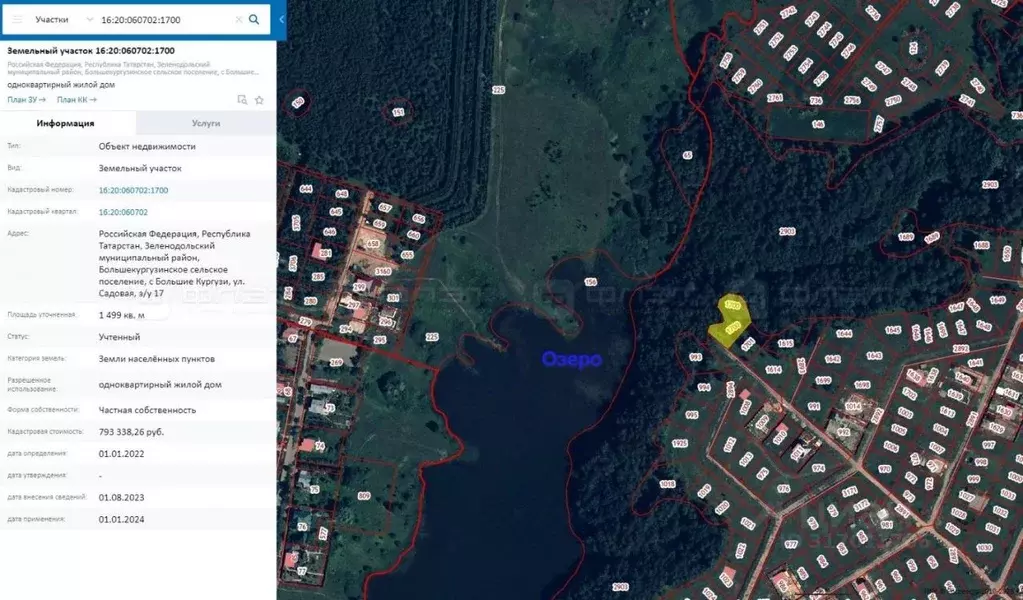Click dropdown chevron next to Участки
The height and width of the screenshot is (600, 1023).
coord(90,19)
